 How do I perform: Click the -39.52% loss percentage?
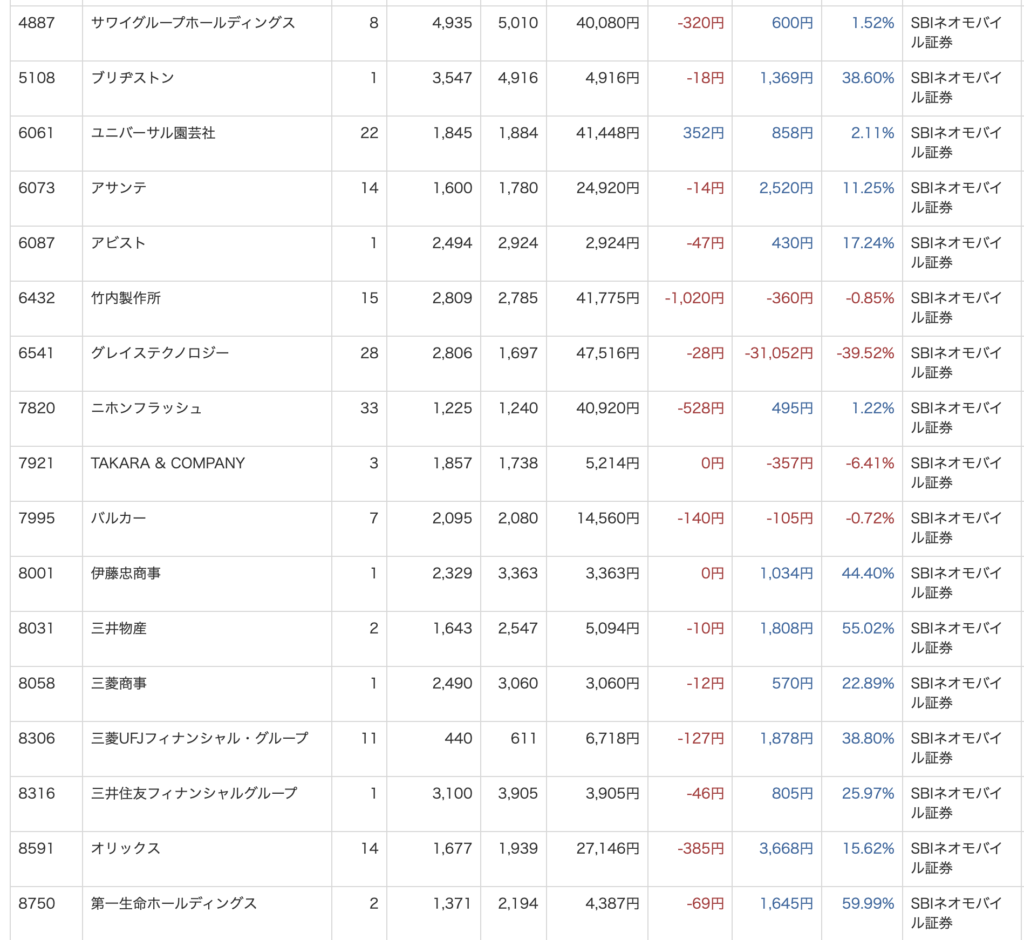tap(865, 353)
